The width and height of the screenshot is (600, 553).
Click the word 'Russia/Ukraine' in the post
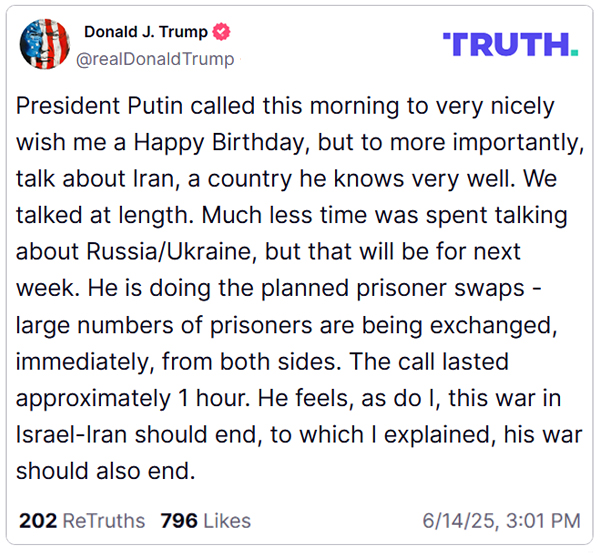(169, 252)
